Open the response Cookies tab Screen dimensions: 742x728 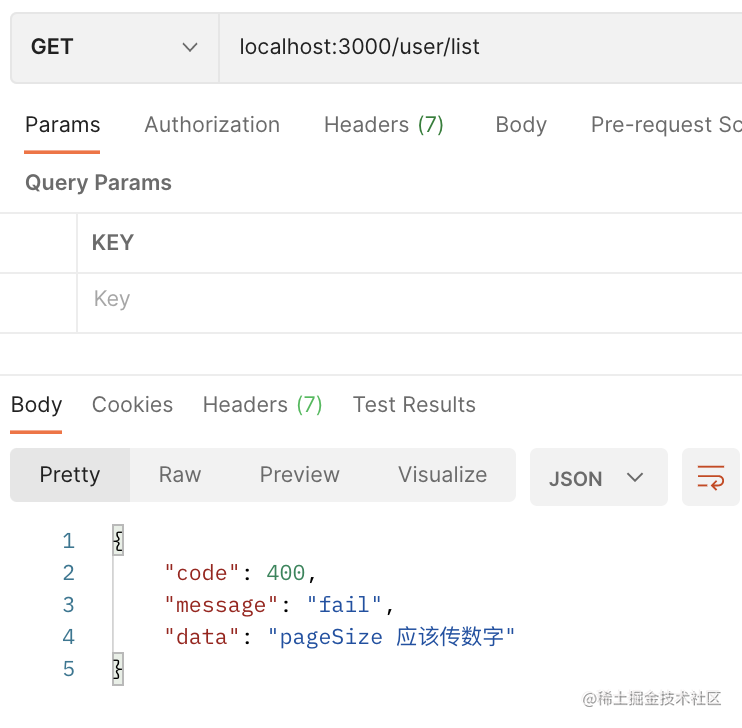[x=132, y=405]
